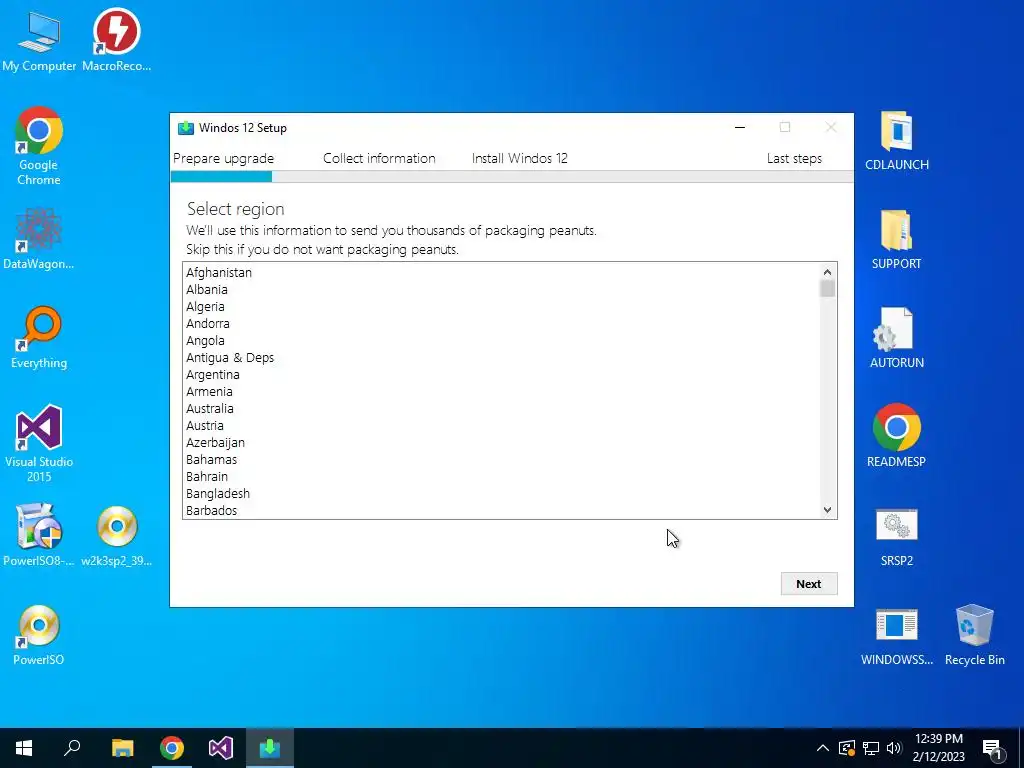The image size is (1024, 768).
Task: Click region list scroll down arrow
Action: coord(827,510)
